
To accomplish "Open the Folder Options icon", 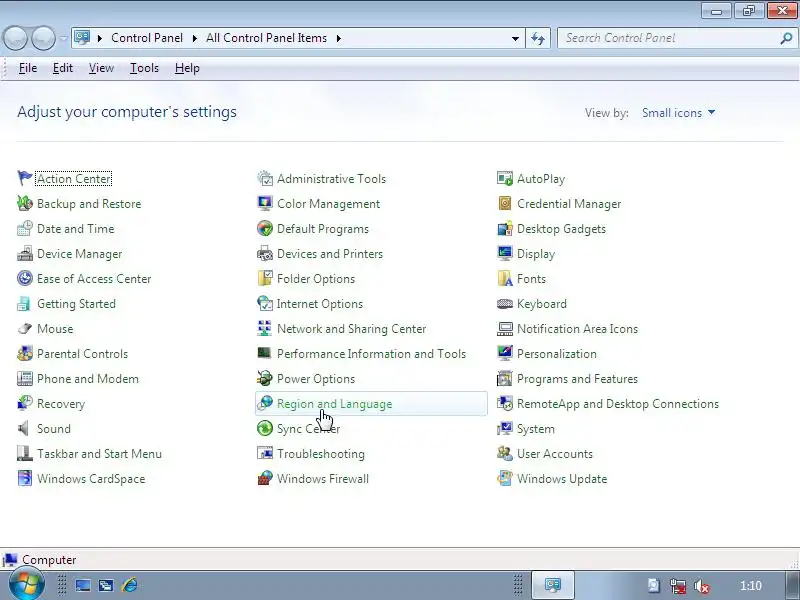I will [265, 278].
